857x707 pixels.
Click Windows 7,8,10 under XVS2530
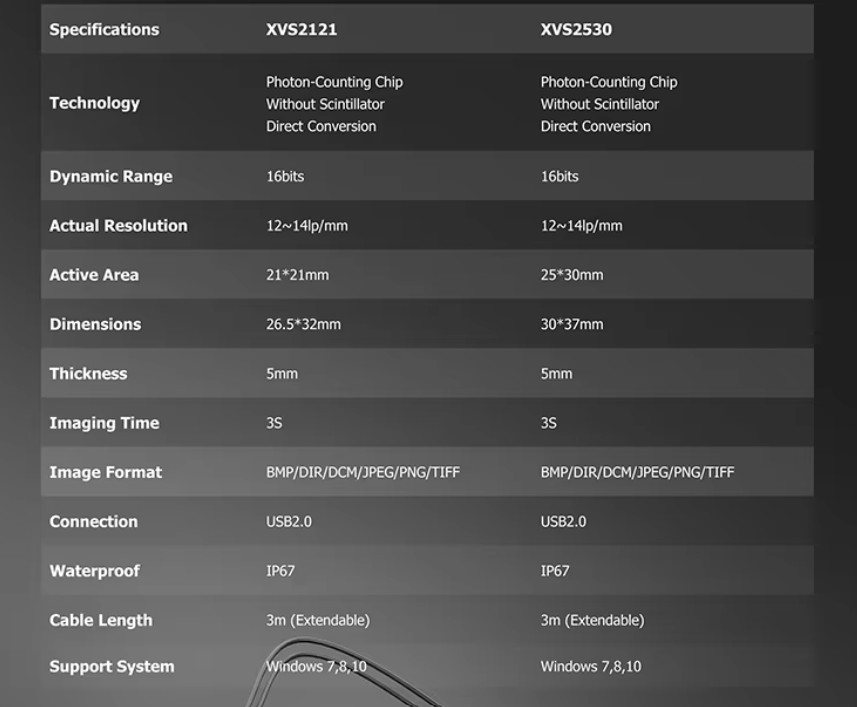(591, 667)
